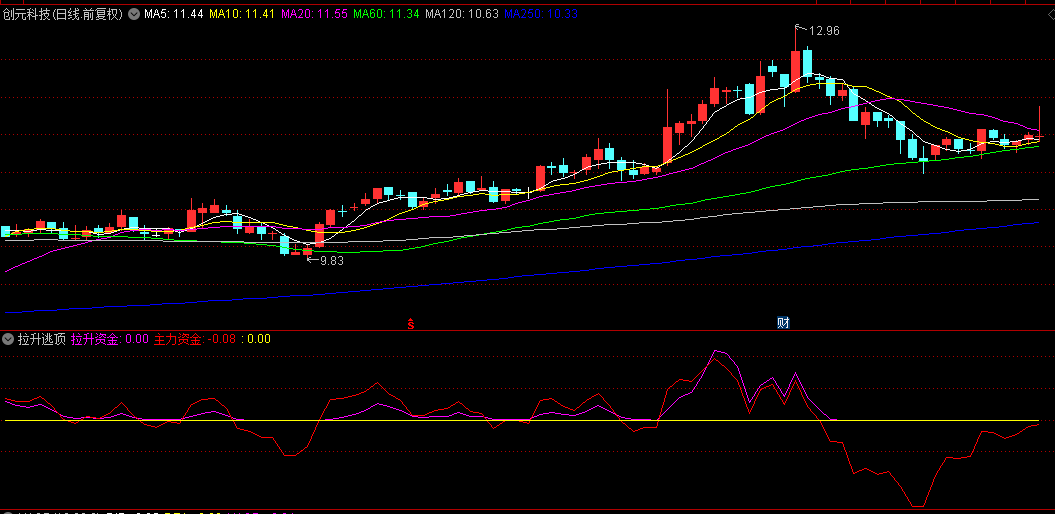Image resolution: width=1055 pixels, height=514 pixels.
Task: Click the red $ marker on the timeline
Action: coord(411,324)
